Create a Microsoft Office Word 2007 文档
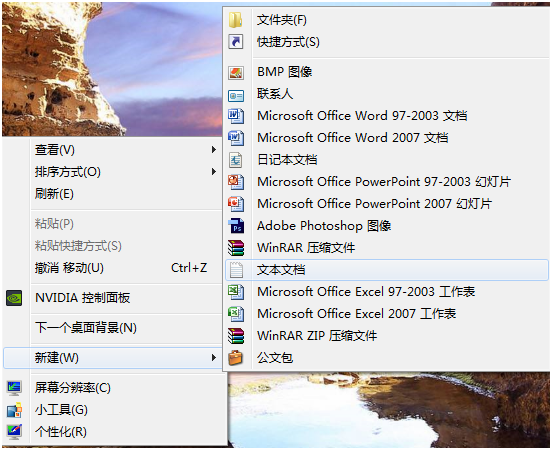 [387, 138]
